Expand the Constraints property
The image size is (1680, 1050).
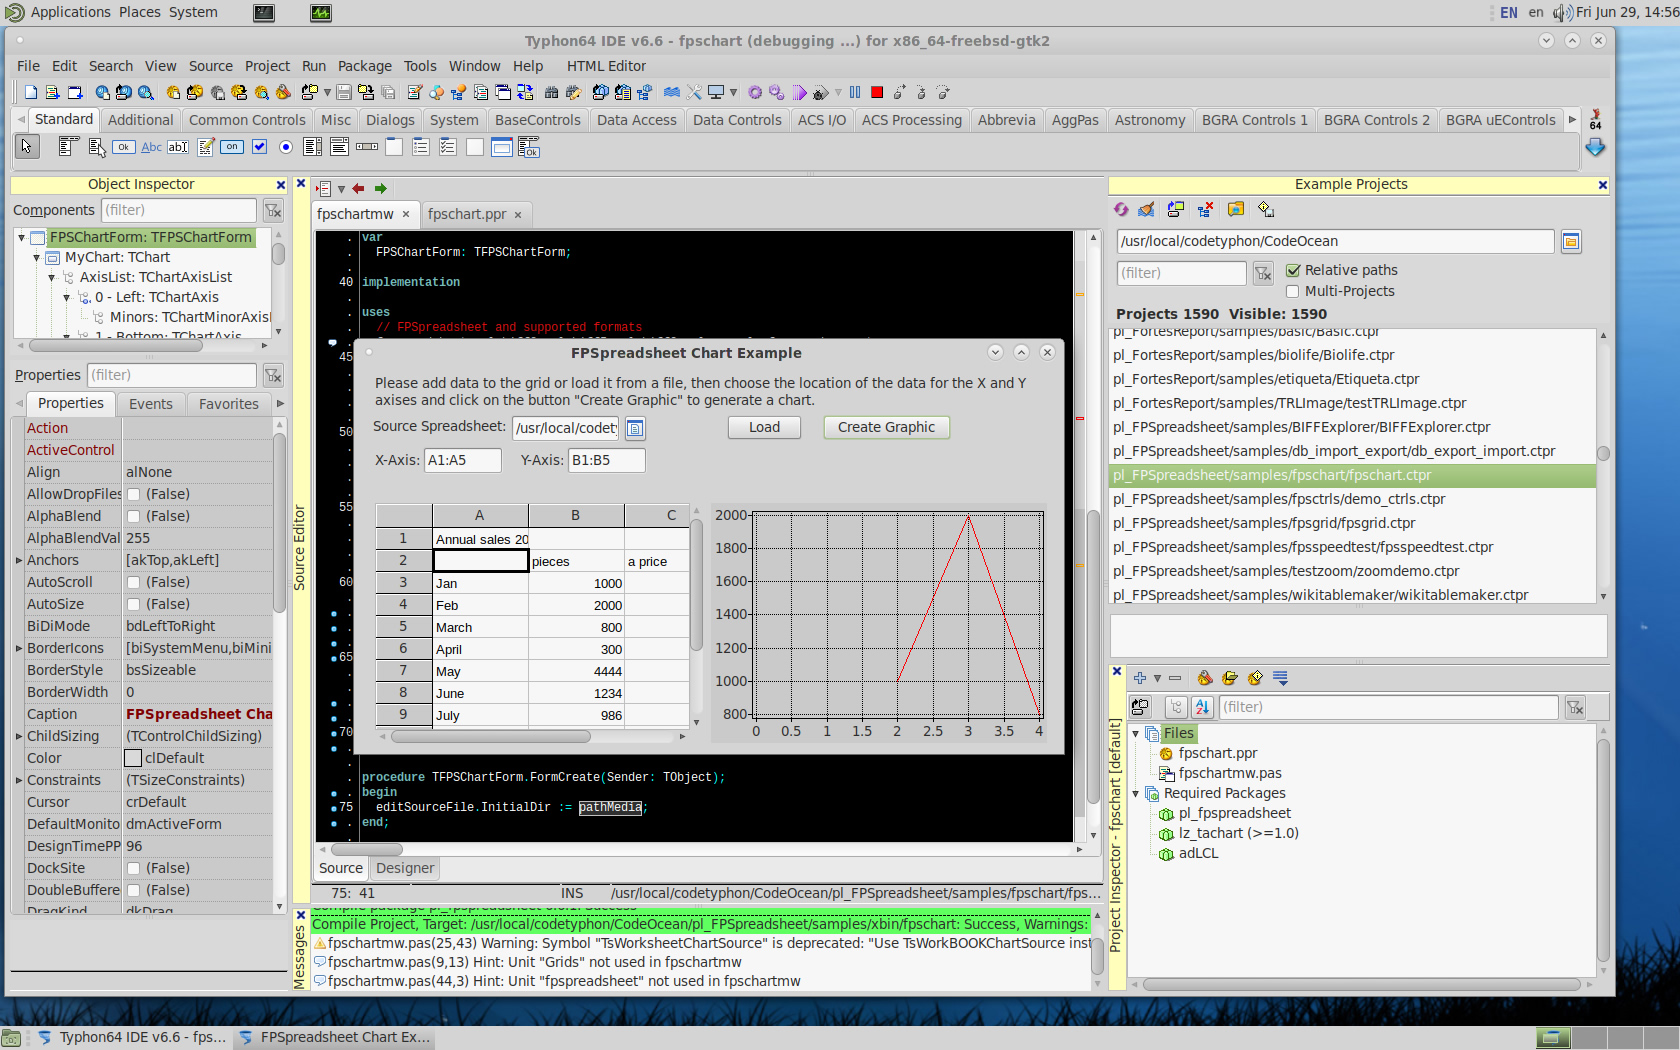(19, 780)
